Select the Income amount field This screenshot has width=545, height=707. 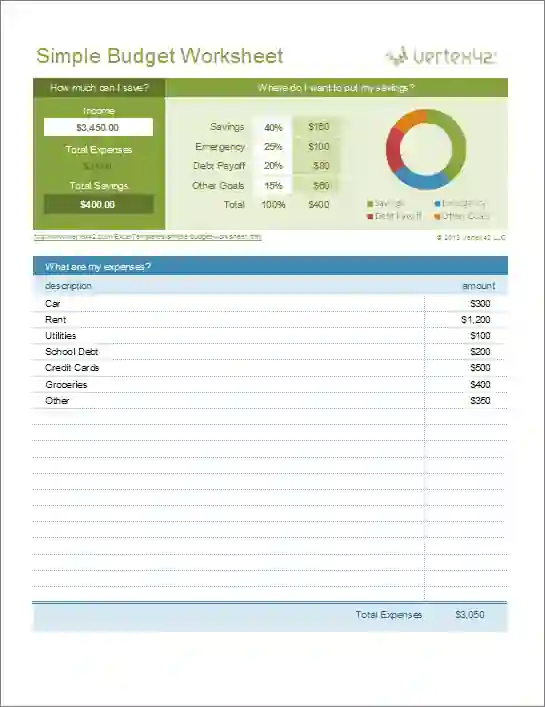[98, 127]
